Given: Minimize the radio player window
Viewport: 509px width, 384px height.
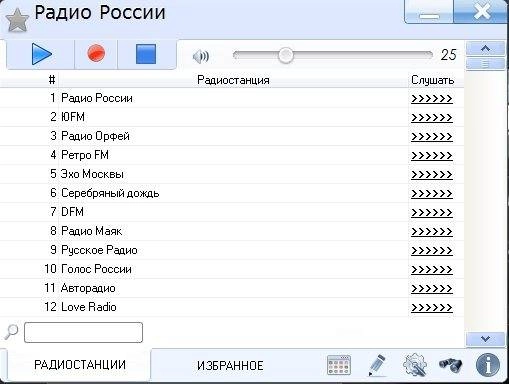Looking at the screenshot, I should (429, 13).
